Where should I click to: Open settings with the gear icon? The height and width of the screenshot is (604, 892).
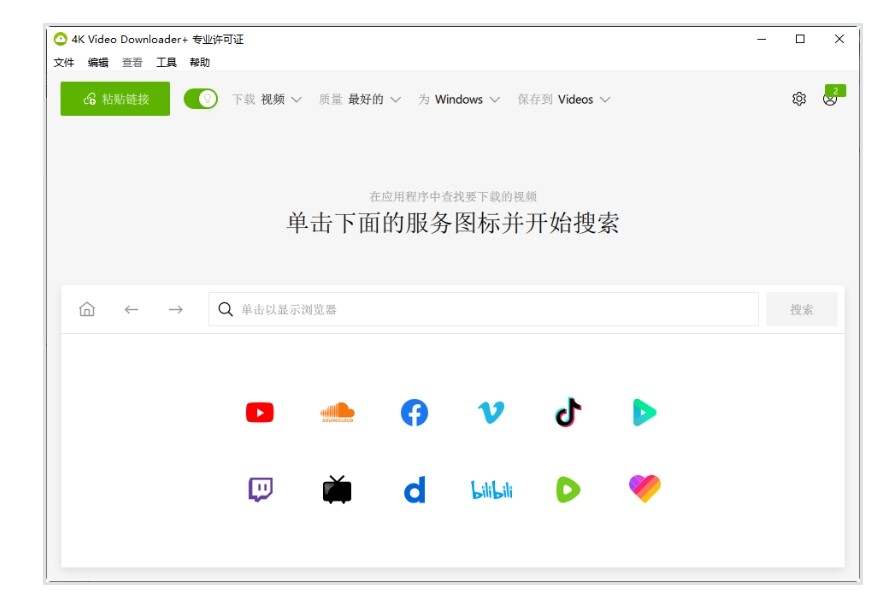click(799, 99)
